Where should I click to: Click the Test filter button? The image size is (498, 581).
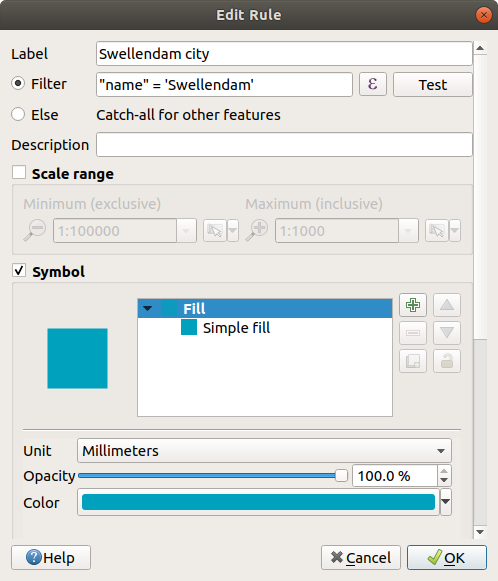(433, 84)
